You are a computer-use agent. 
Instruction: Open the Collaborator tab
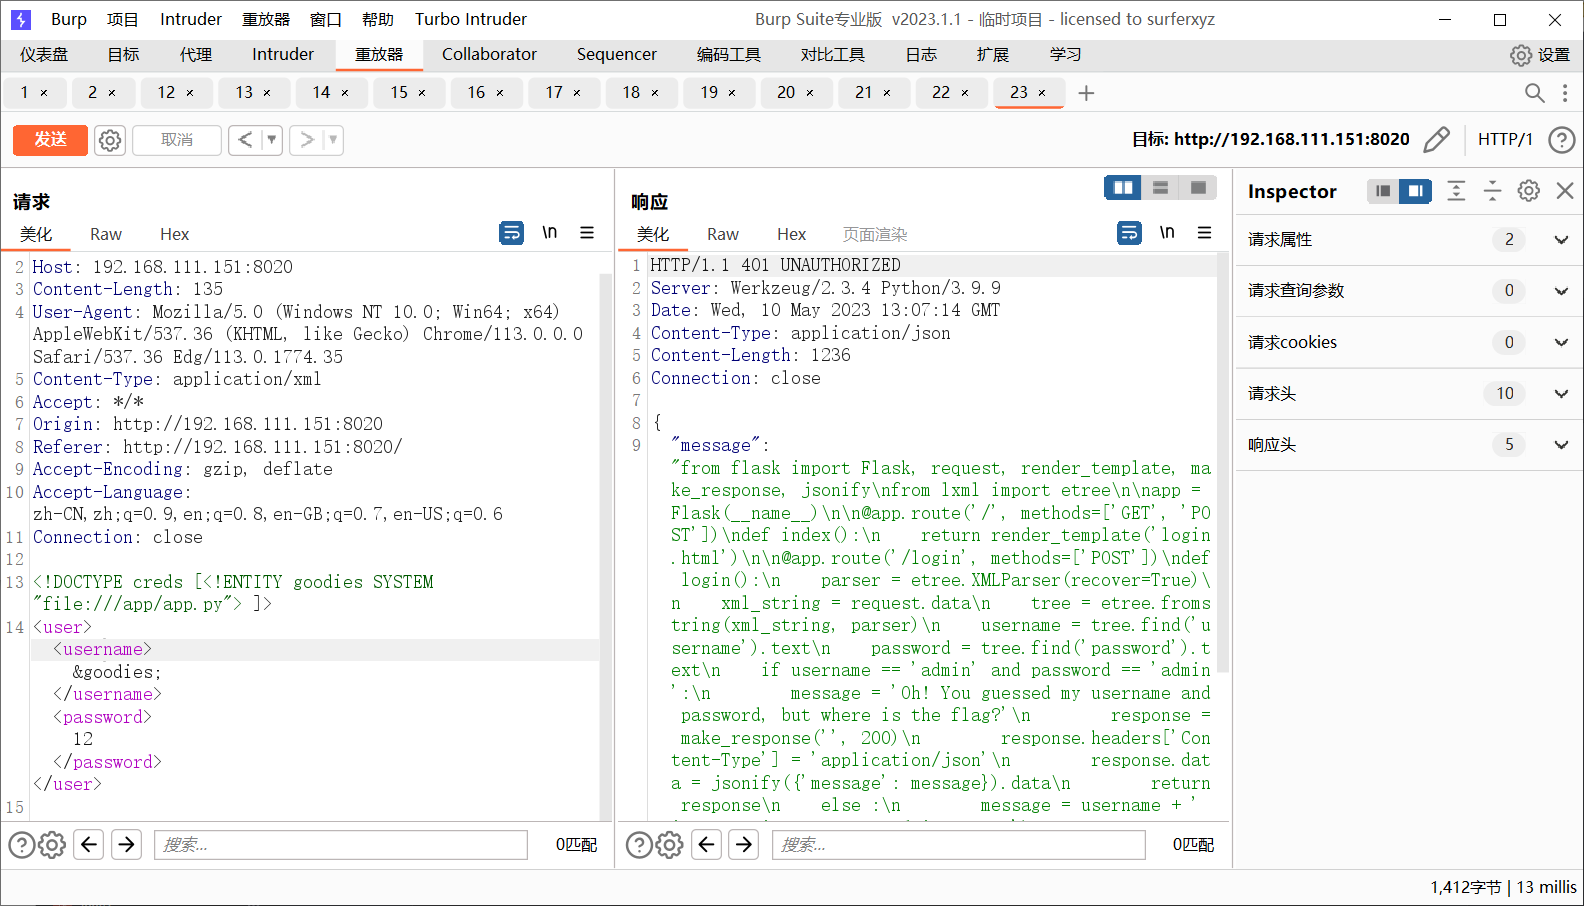tap(489, 55)
